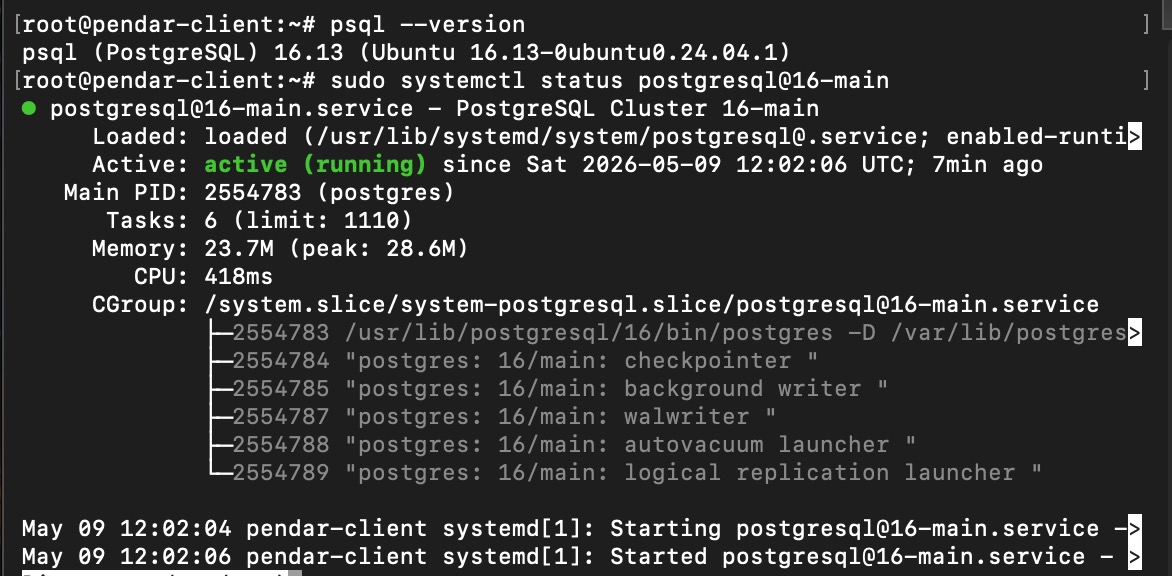
Task: Click the green active status dot
Action: click(29, 109)
